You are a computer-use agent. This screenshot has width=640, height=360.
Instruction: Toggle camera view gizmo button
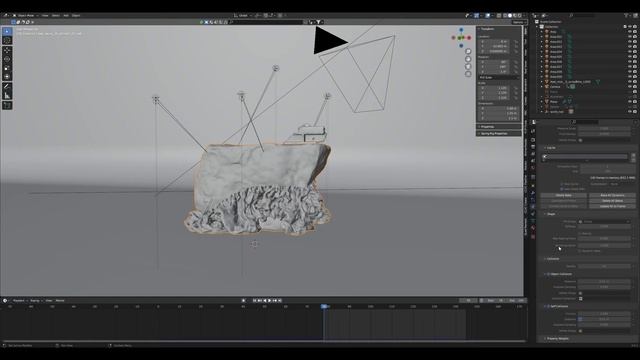(468, 67)
